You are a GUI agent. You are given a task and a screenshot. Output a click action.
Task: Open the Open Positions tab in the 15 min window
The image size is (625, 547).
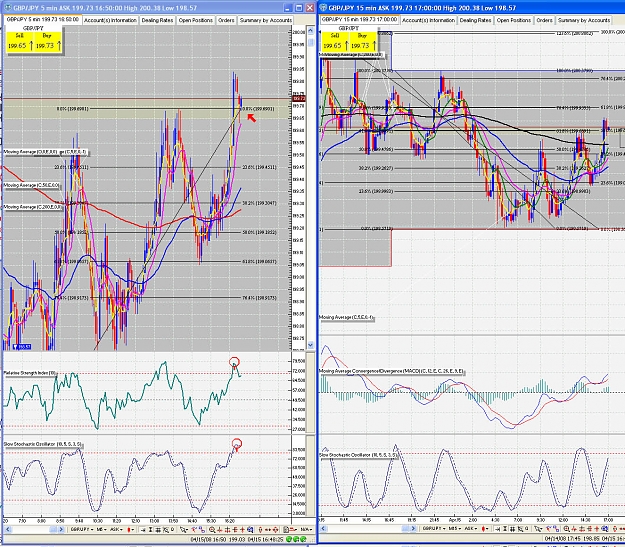pos(513,20)
